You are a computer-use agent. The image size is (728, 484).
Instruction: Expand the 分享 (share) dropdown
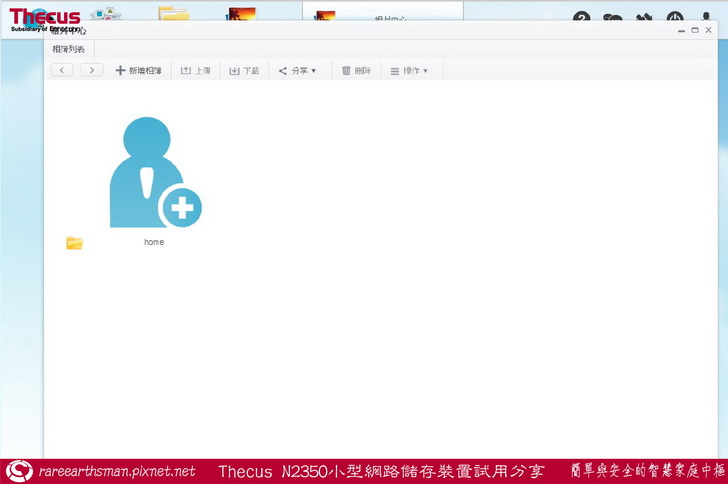[x=297, y=71]
